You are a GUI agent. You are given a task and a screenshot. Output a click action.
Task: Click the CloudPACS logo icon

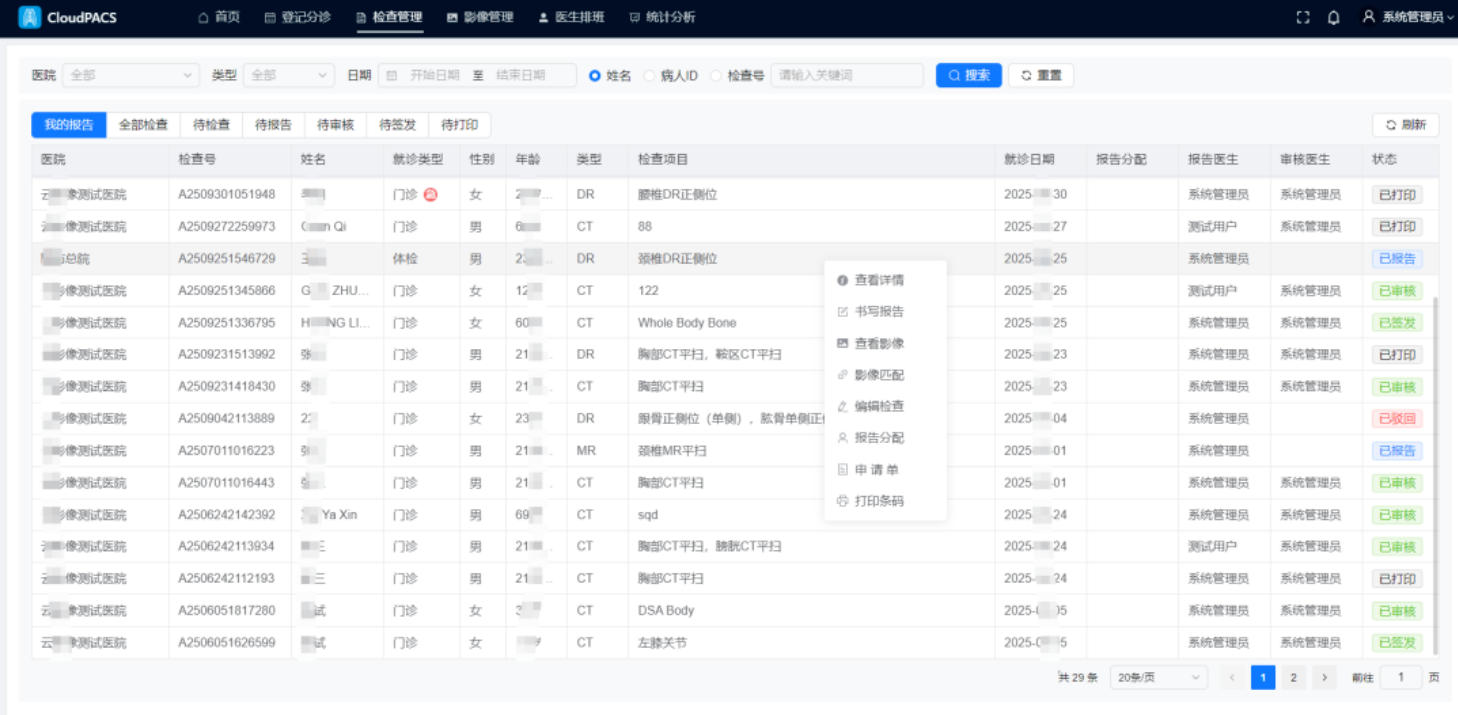(30, 17)
